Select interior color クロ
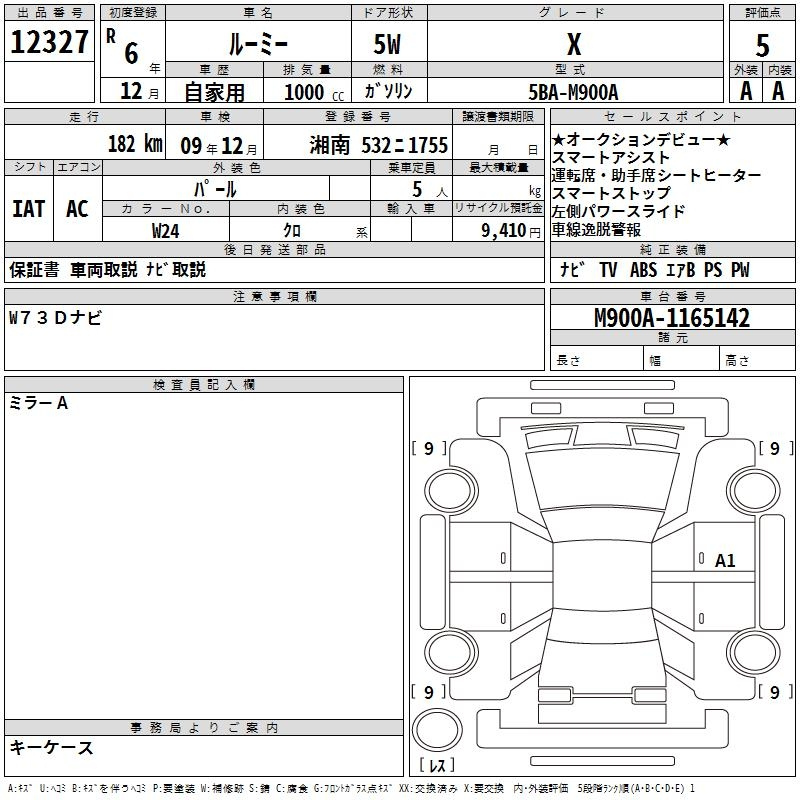 pyautogui.click(x=292, y=231)
